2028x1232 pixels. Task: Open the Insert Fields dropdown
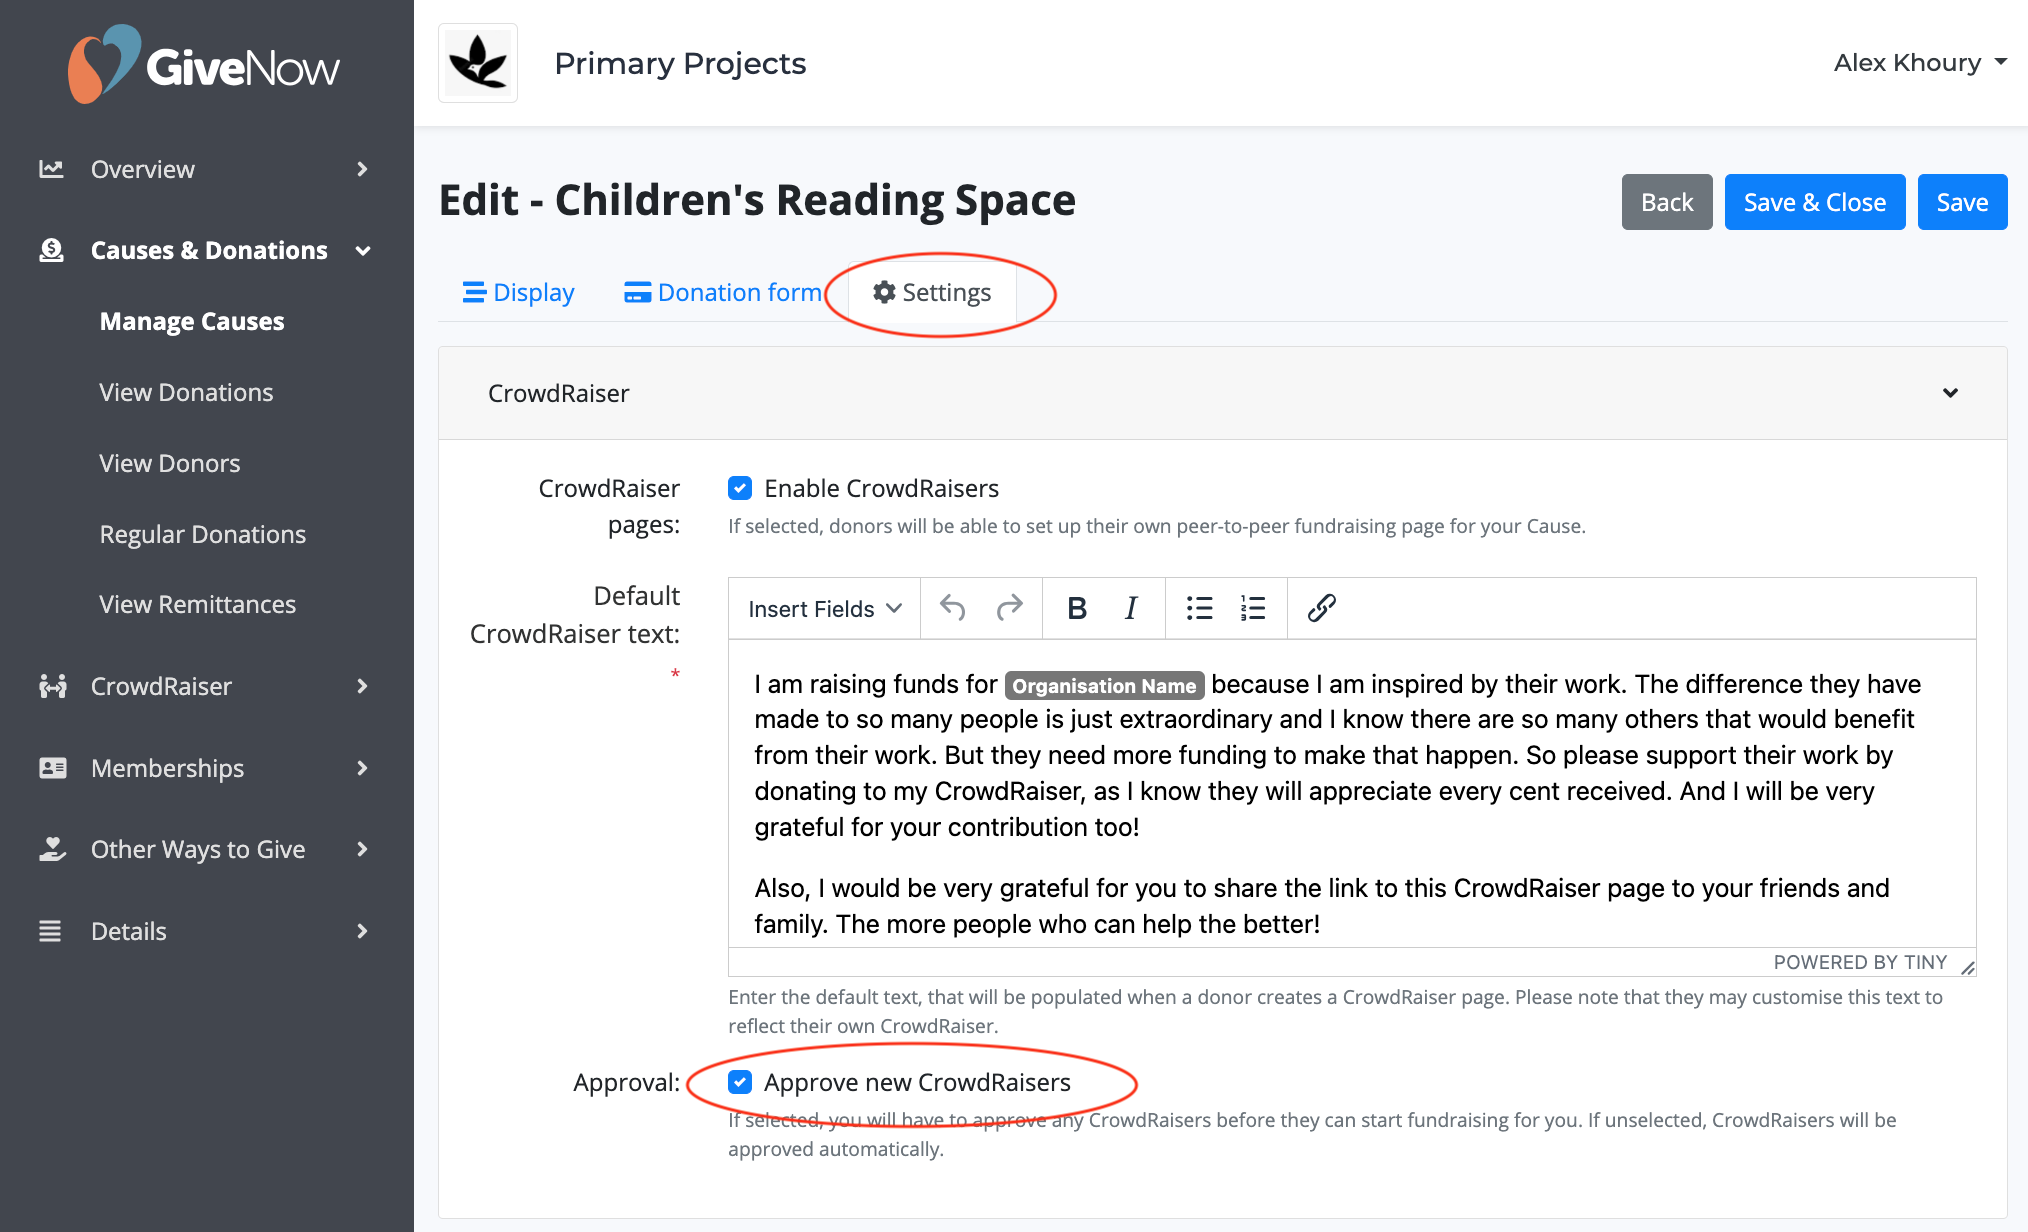pyautogui.click(x=825, y=608)
